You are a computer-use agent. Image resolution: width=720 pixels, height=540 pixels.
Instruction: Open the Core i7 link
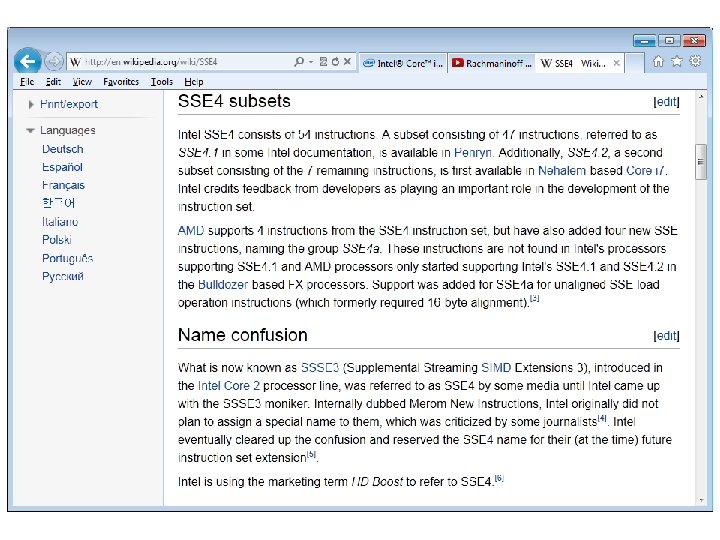coord(645,171)
